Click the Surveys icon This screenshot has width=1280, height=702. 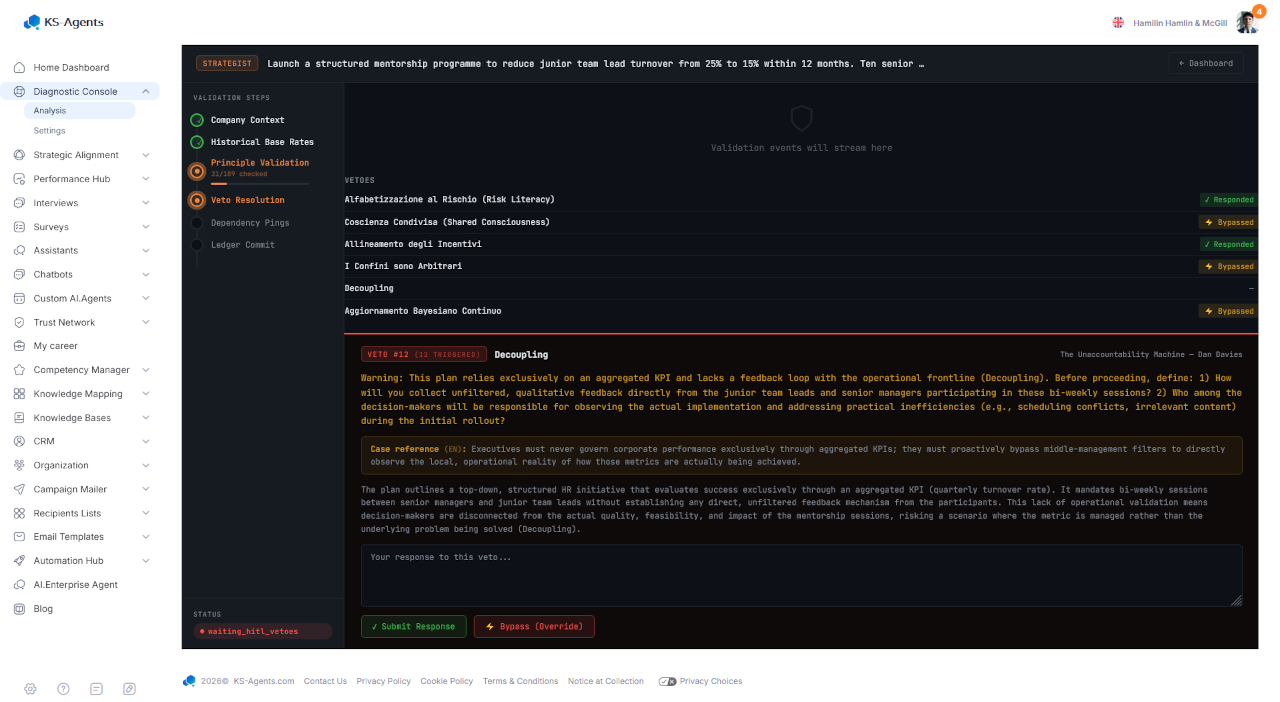click(x=19, y=227)
